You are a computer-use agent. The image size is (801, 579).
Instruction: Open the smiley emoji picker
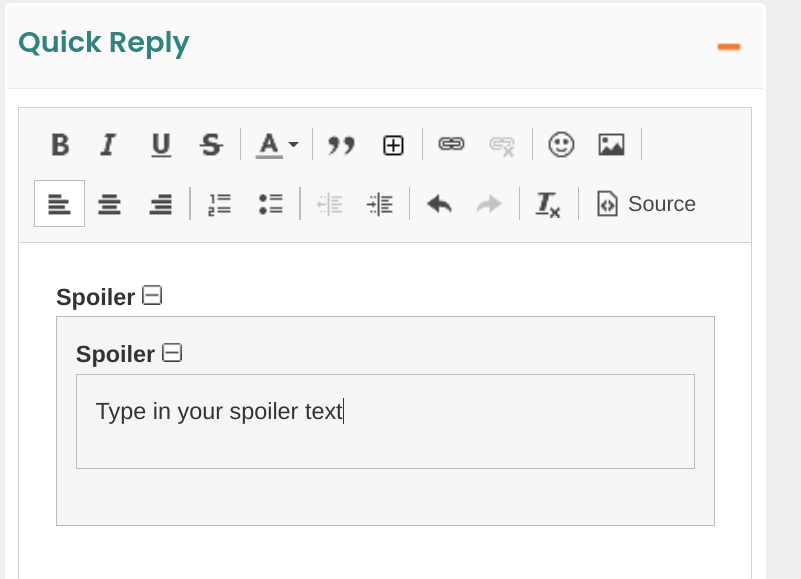tap(562, 145)
